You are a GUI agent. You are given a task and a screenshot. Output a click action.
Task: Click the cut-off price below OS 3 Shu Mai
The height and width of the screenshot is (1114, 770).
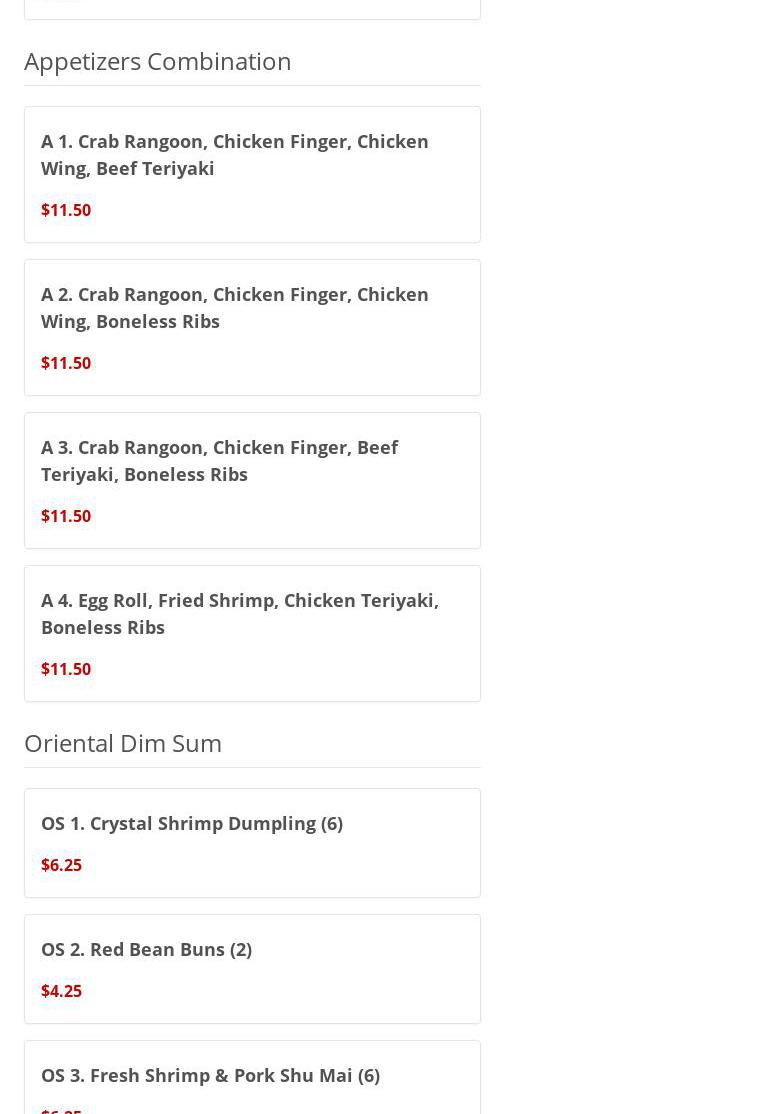click(x=62, y=1109)
